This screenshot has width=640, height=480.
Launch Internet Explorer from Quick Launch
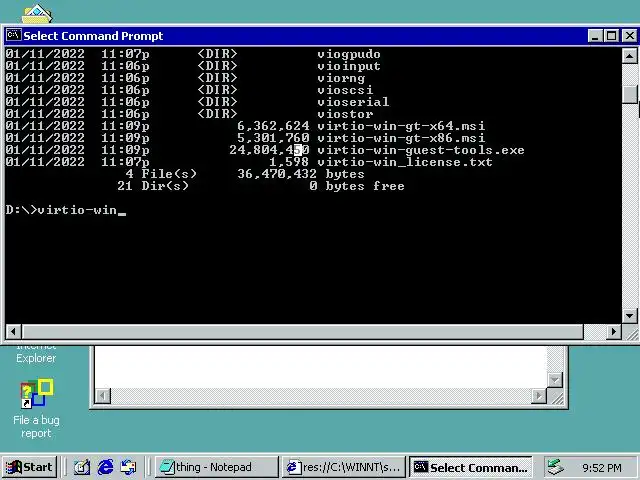click(x=105, y=467)
